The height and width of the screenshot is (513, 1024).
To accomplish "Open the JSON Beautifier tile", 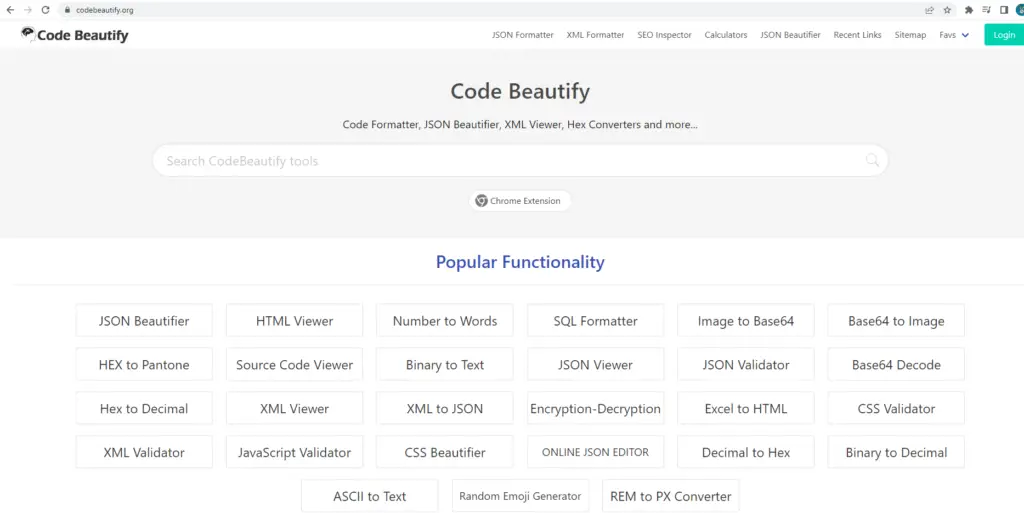I will pos(144,320).
